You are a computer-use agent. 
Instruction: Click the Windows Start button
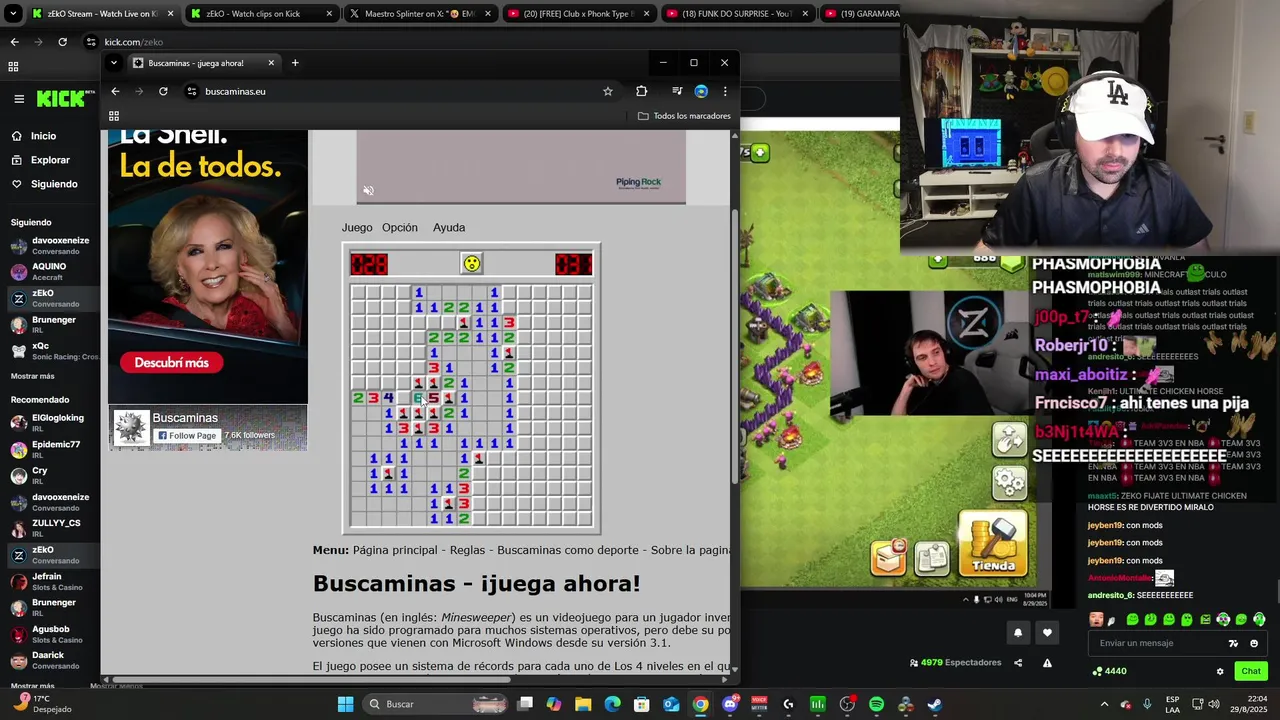click(x=345, y=704)
